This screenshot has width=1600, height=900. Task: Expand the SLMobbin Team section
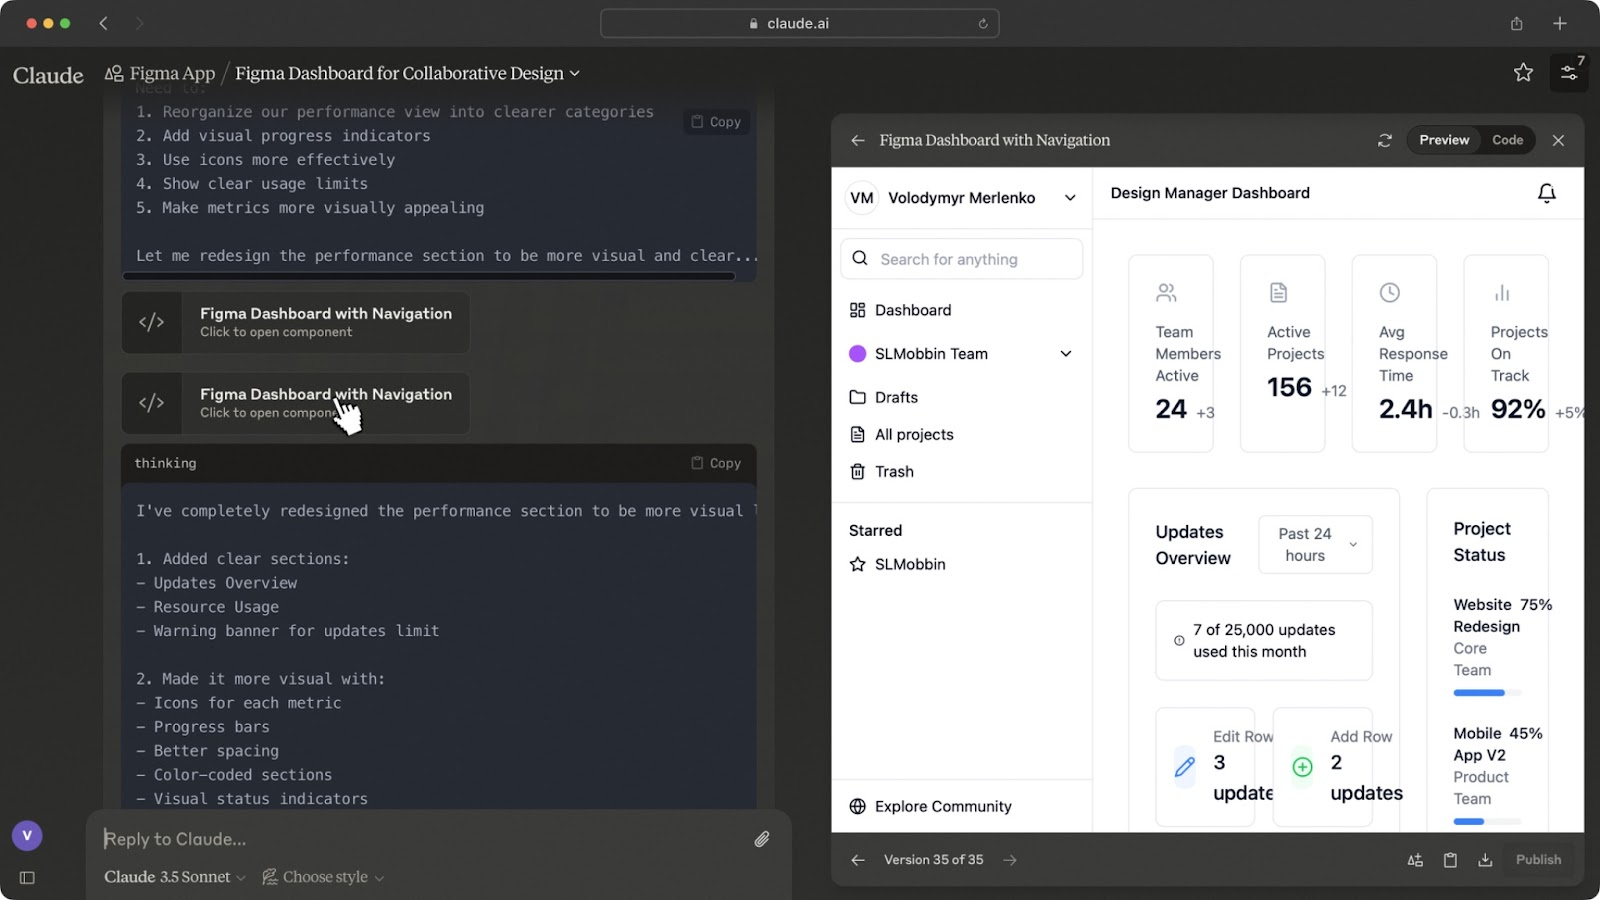pyautogui.click(x=1066, y=354)
